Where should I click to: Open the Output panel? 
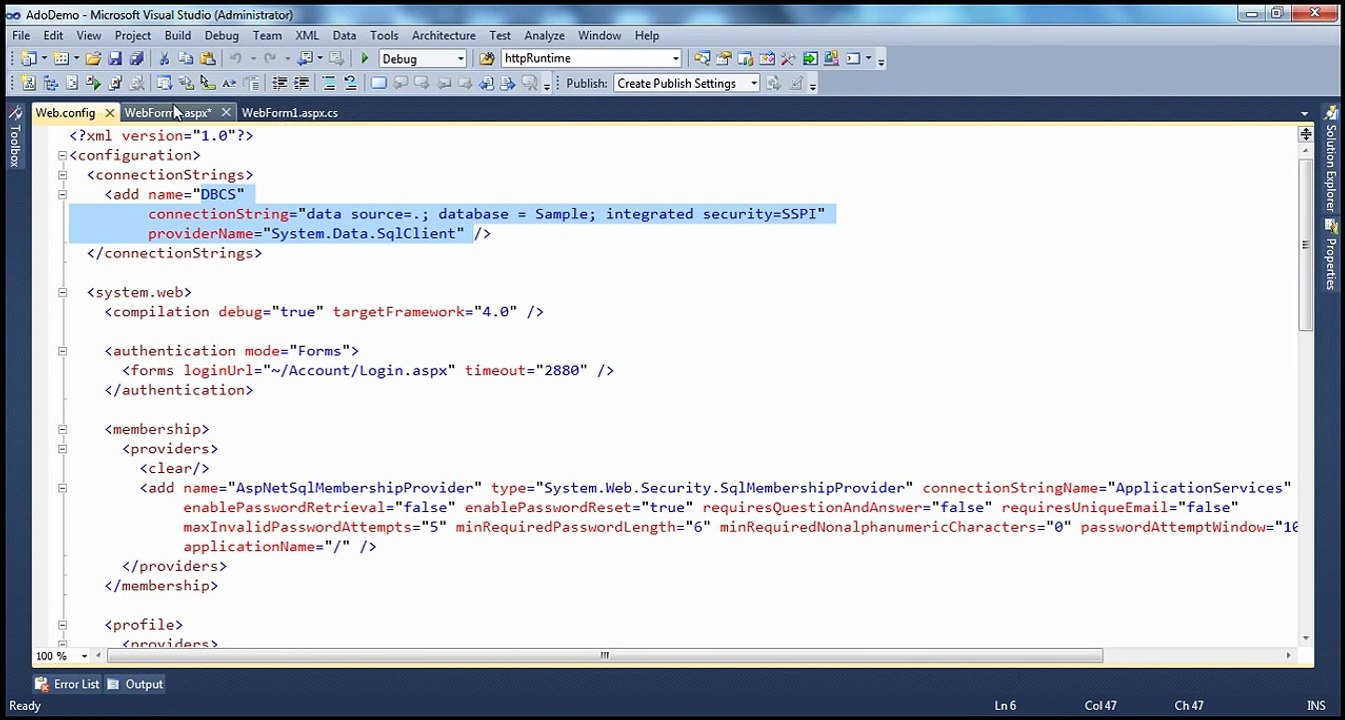pos(135,684)
